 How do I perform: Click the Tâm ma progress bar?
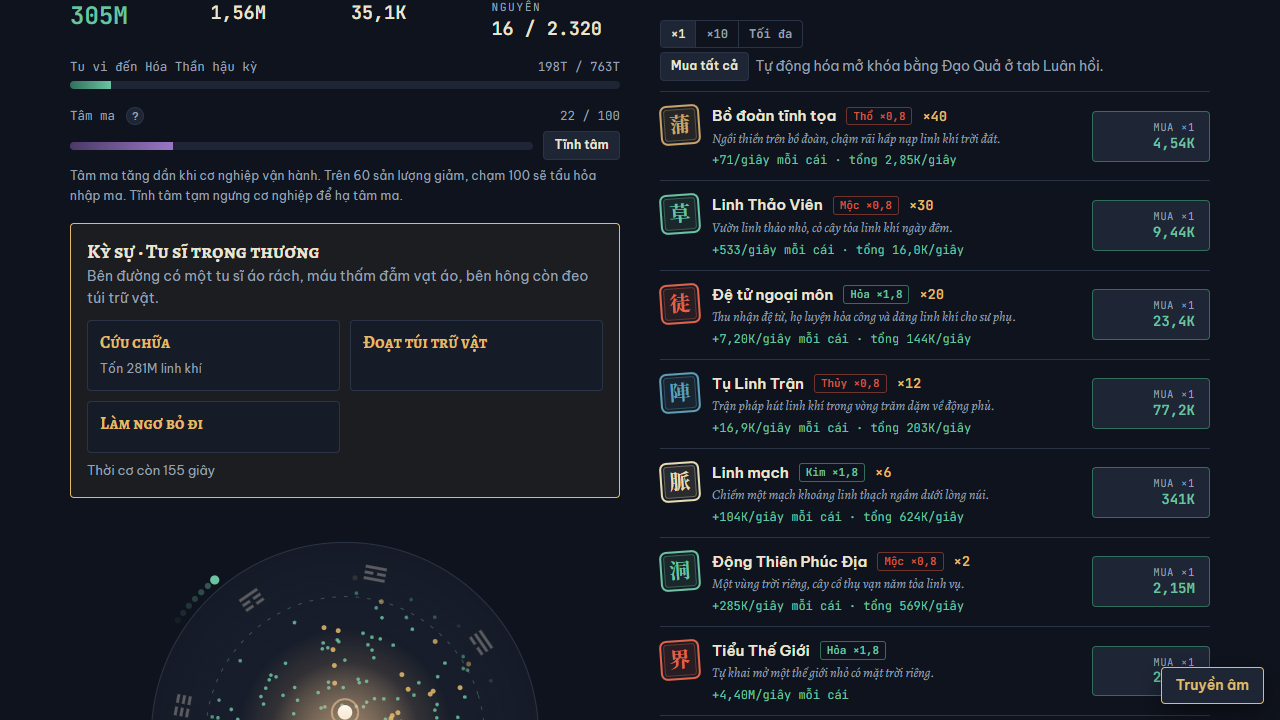coord(301,146)
